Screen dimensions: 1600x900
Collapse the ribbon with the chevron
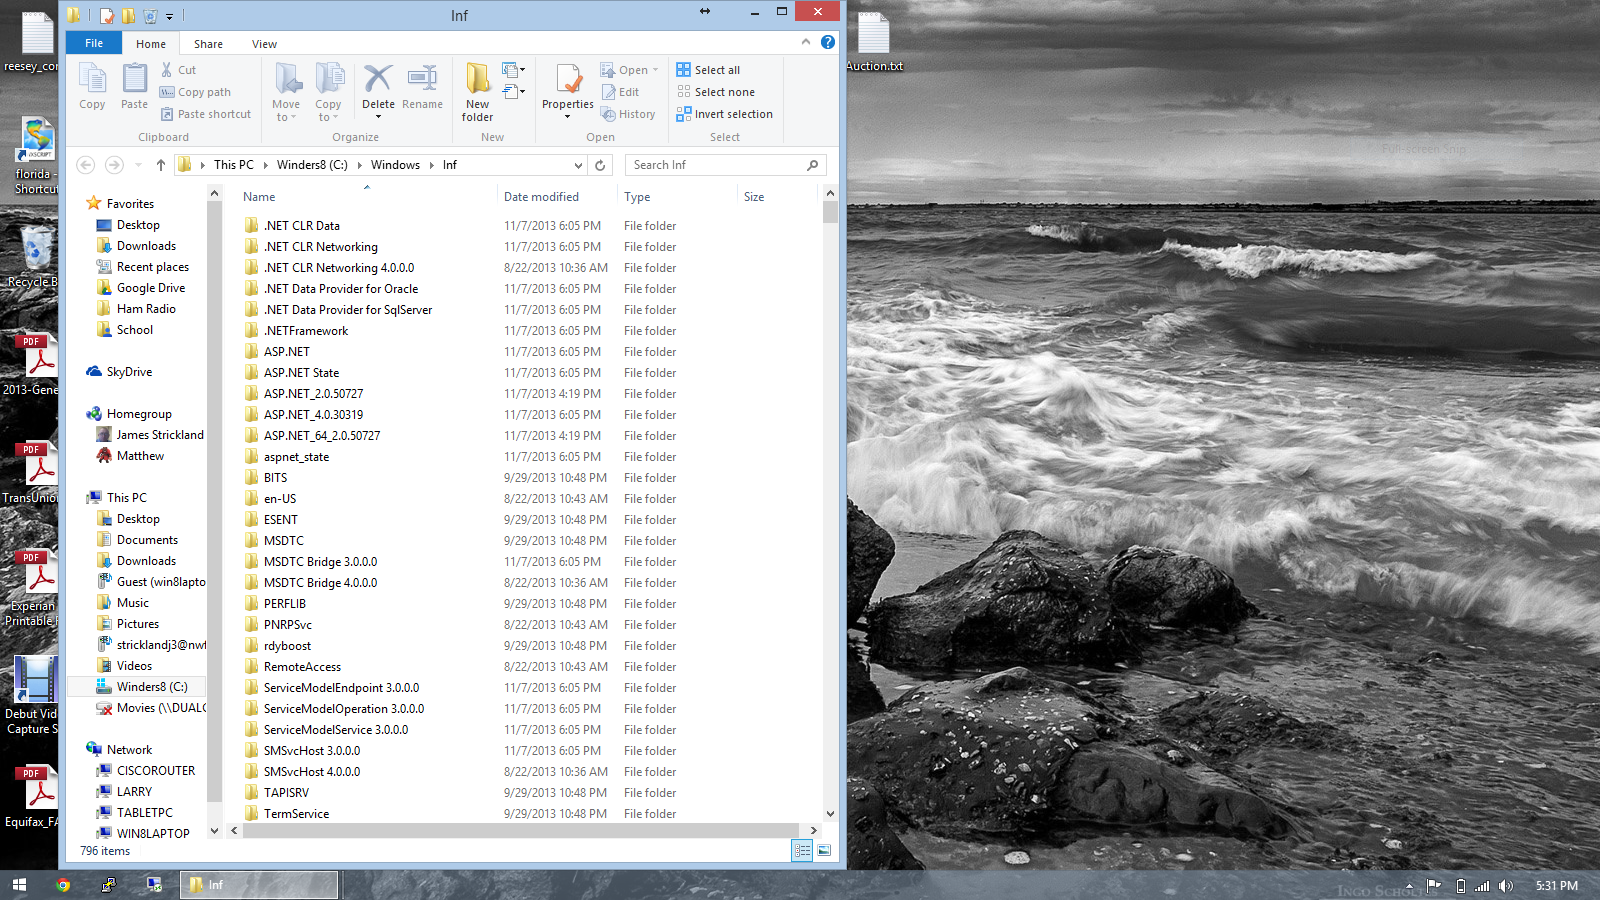point(806,42)
